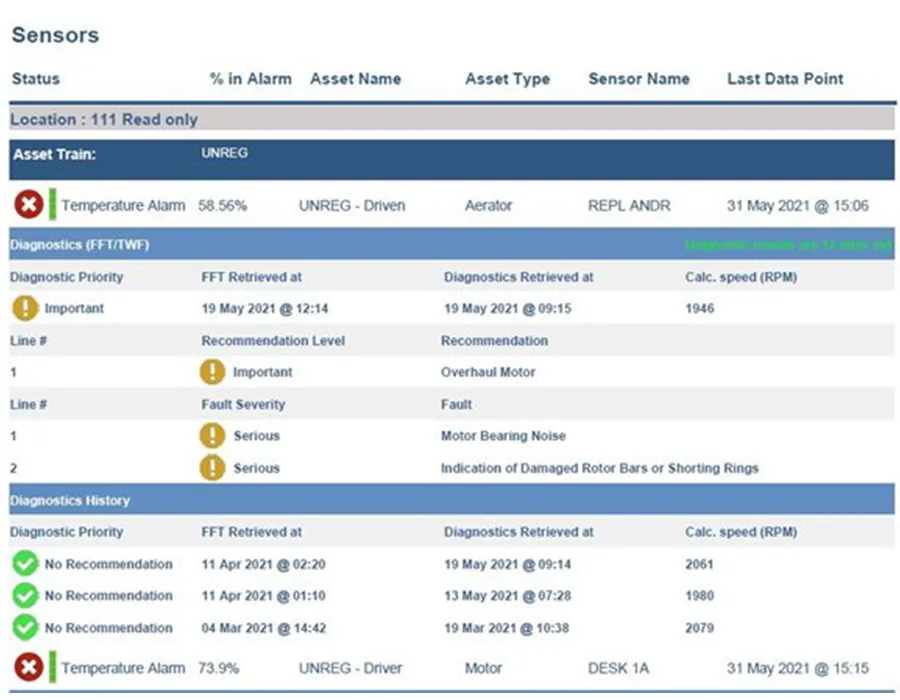Click the No Recommendation check icon for 11 Apr 2021 @ 01:10
Image resolution: width=900 pixels, height=700 pixels.
pyautogui.click(x=25, y=596)
